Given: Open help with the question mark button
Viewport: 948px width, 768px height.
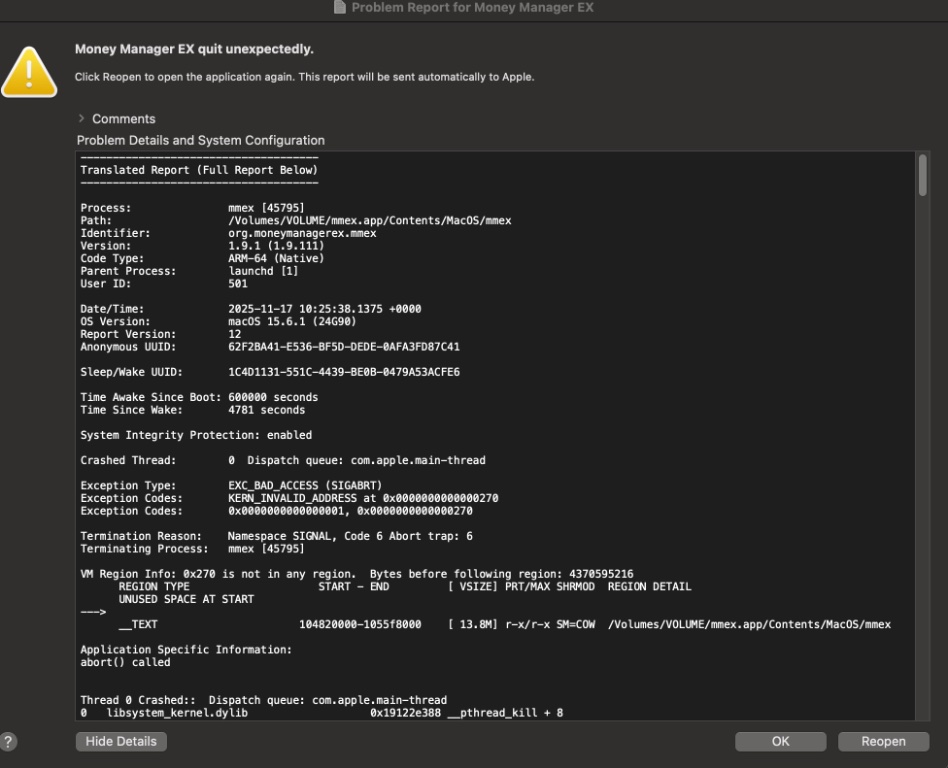Looking at the screenshot, I should [9, 741].
